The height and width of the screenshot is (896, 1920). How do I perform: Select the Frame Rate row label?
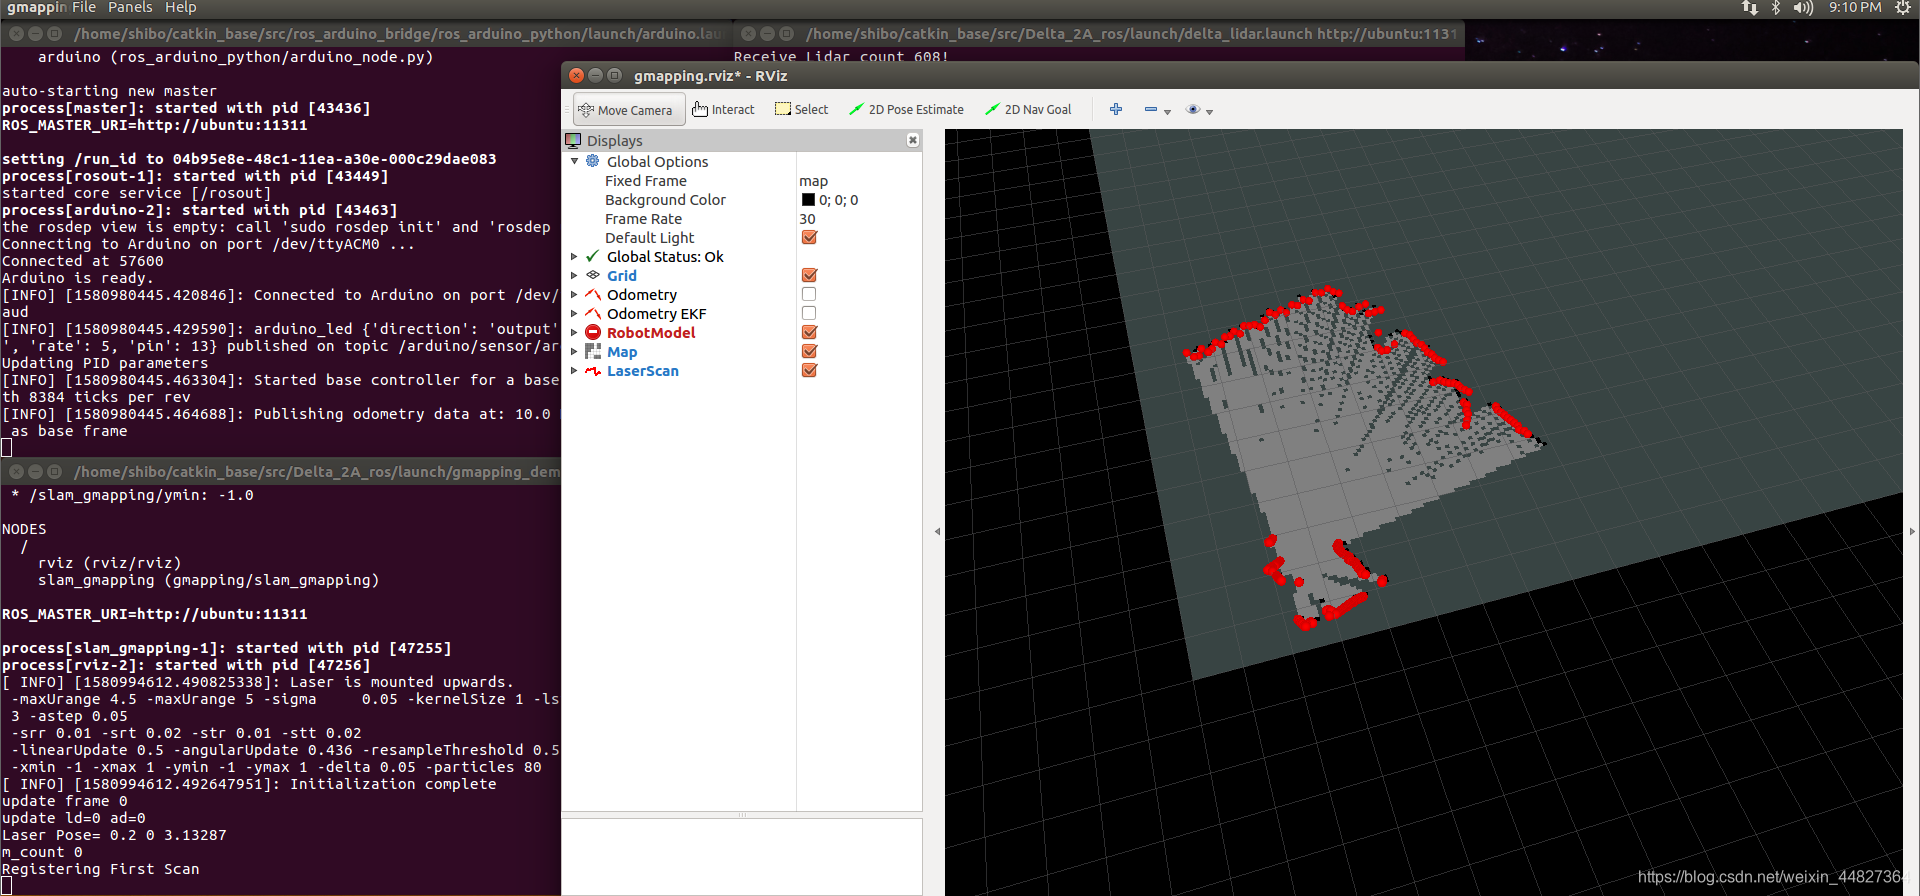click(643, 219)
